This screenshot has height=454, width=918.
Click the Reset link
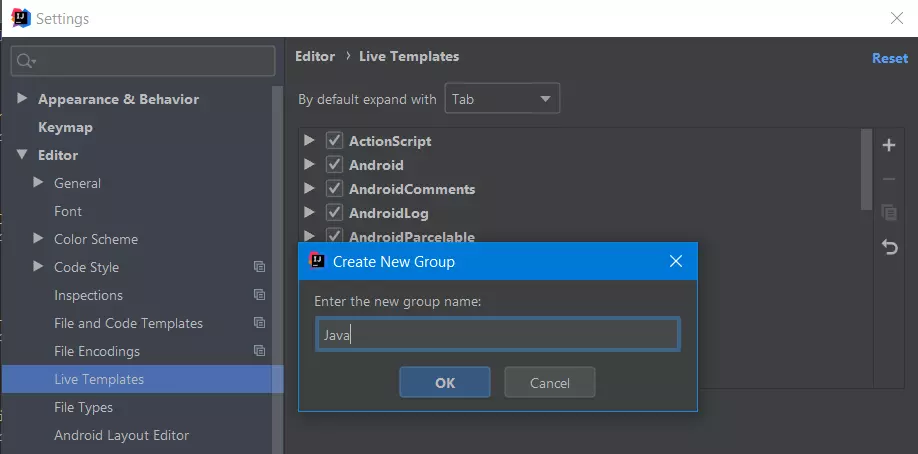(x=890, y=58)
